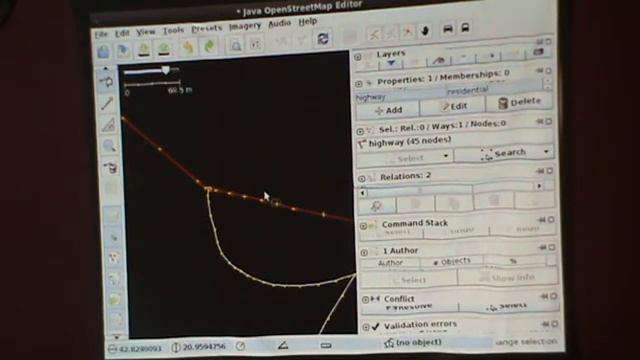Image resolution: width=640 pixels, height=360 pixels.
Task: Click the Preferences icon next to search
Action: (256, 44)
